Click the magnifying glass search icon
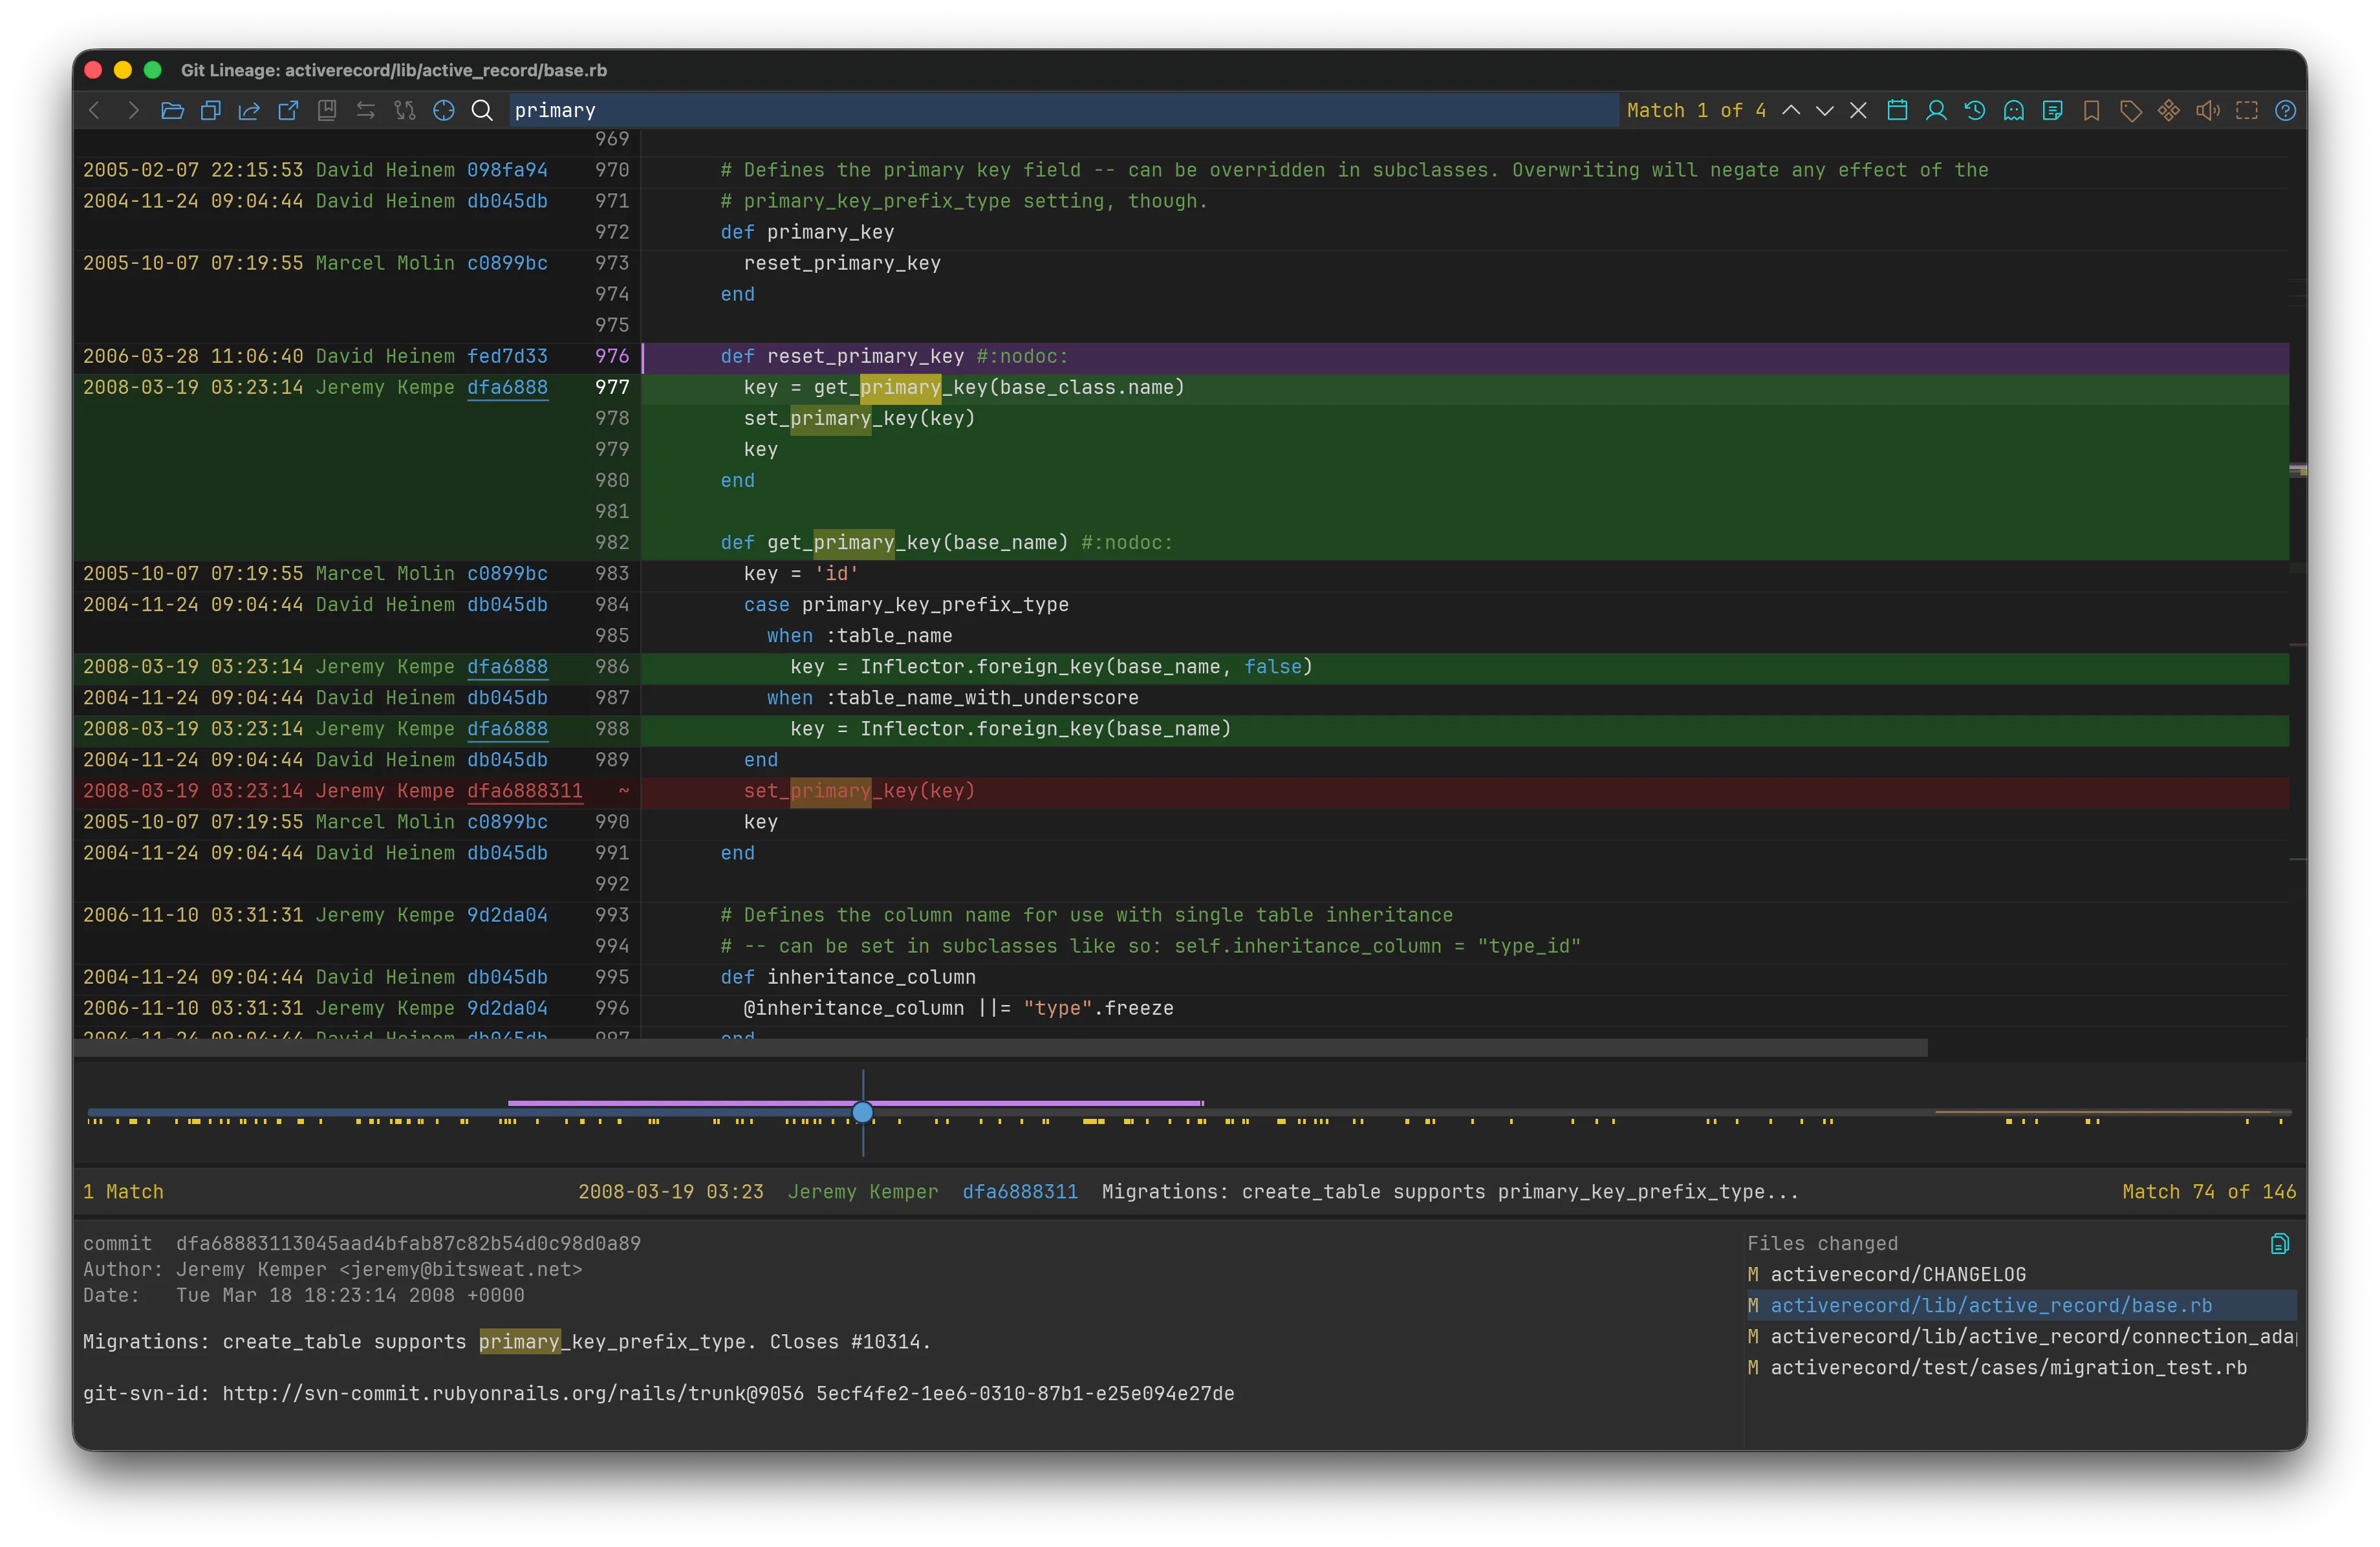 coord(482,110)
